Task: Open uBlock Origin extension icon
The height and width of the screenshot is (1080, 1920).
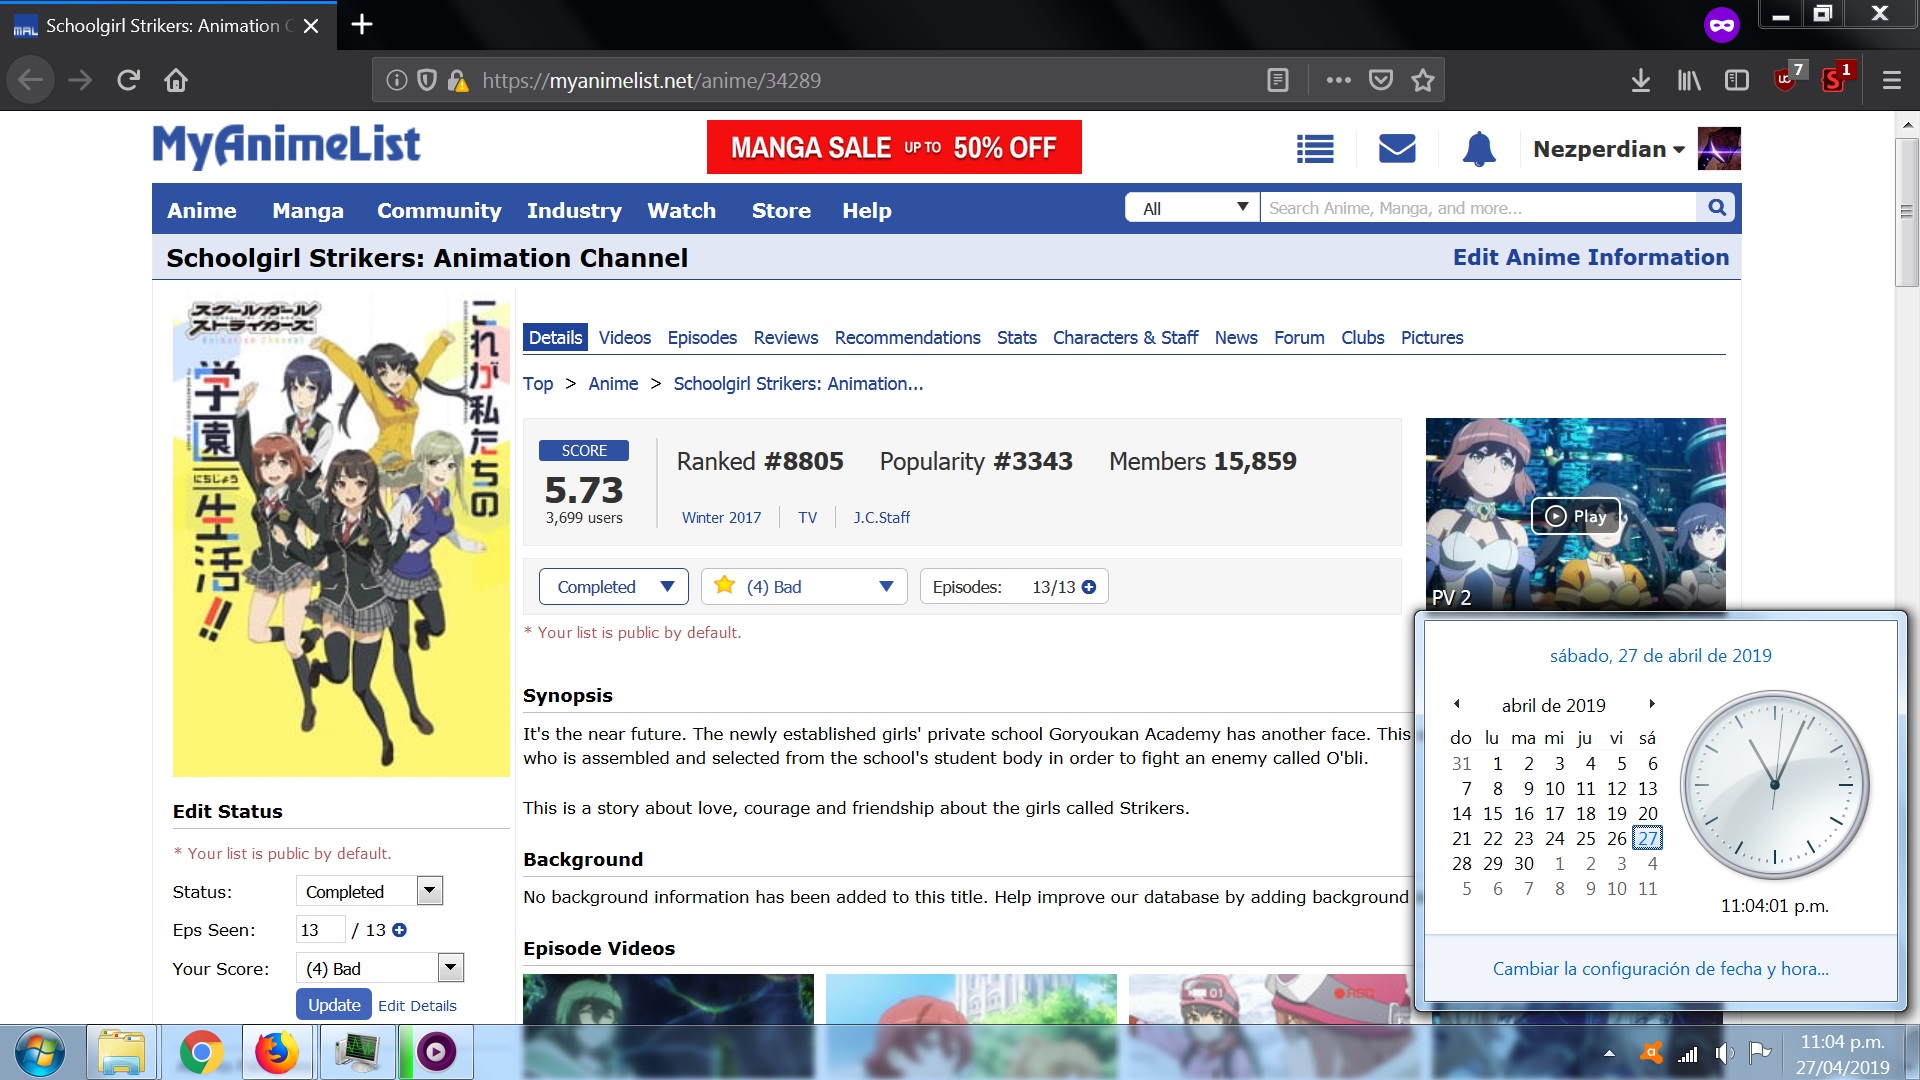Action: point(1787,78)
